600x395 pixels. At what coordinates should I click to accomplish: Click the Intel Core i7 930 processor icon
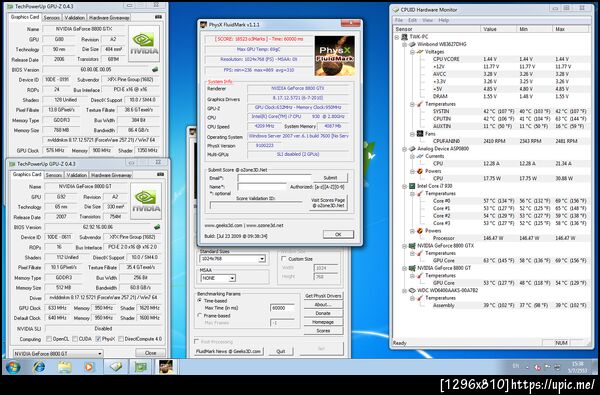pos(412,186)
